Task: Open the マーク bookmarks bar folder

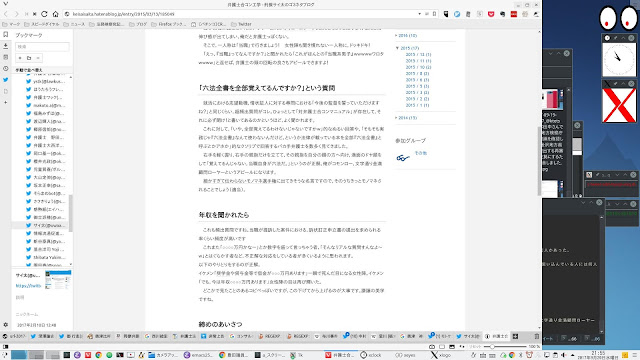Action: click(11, 24)
